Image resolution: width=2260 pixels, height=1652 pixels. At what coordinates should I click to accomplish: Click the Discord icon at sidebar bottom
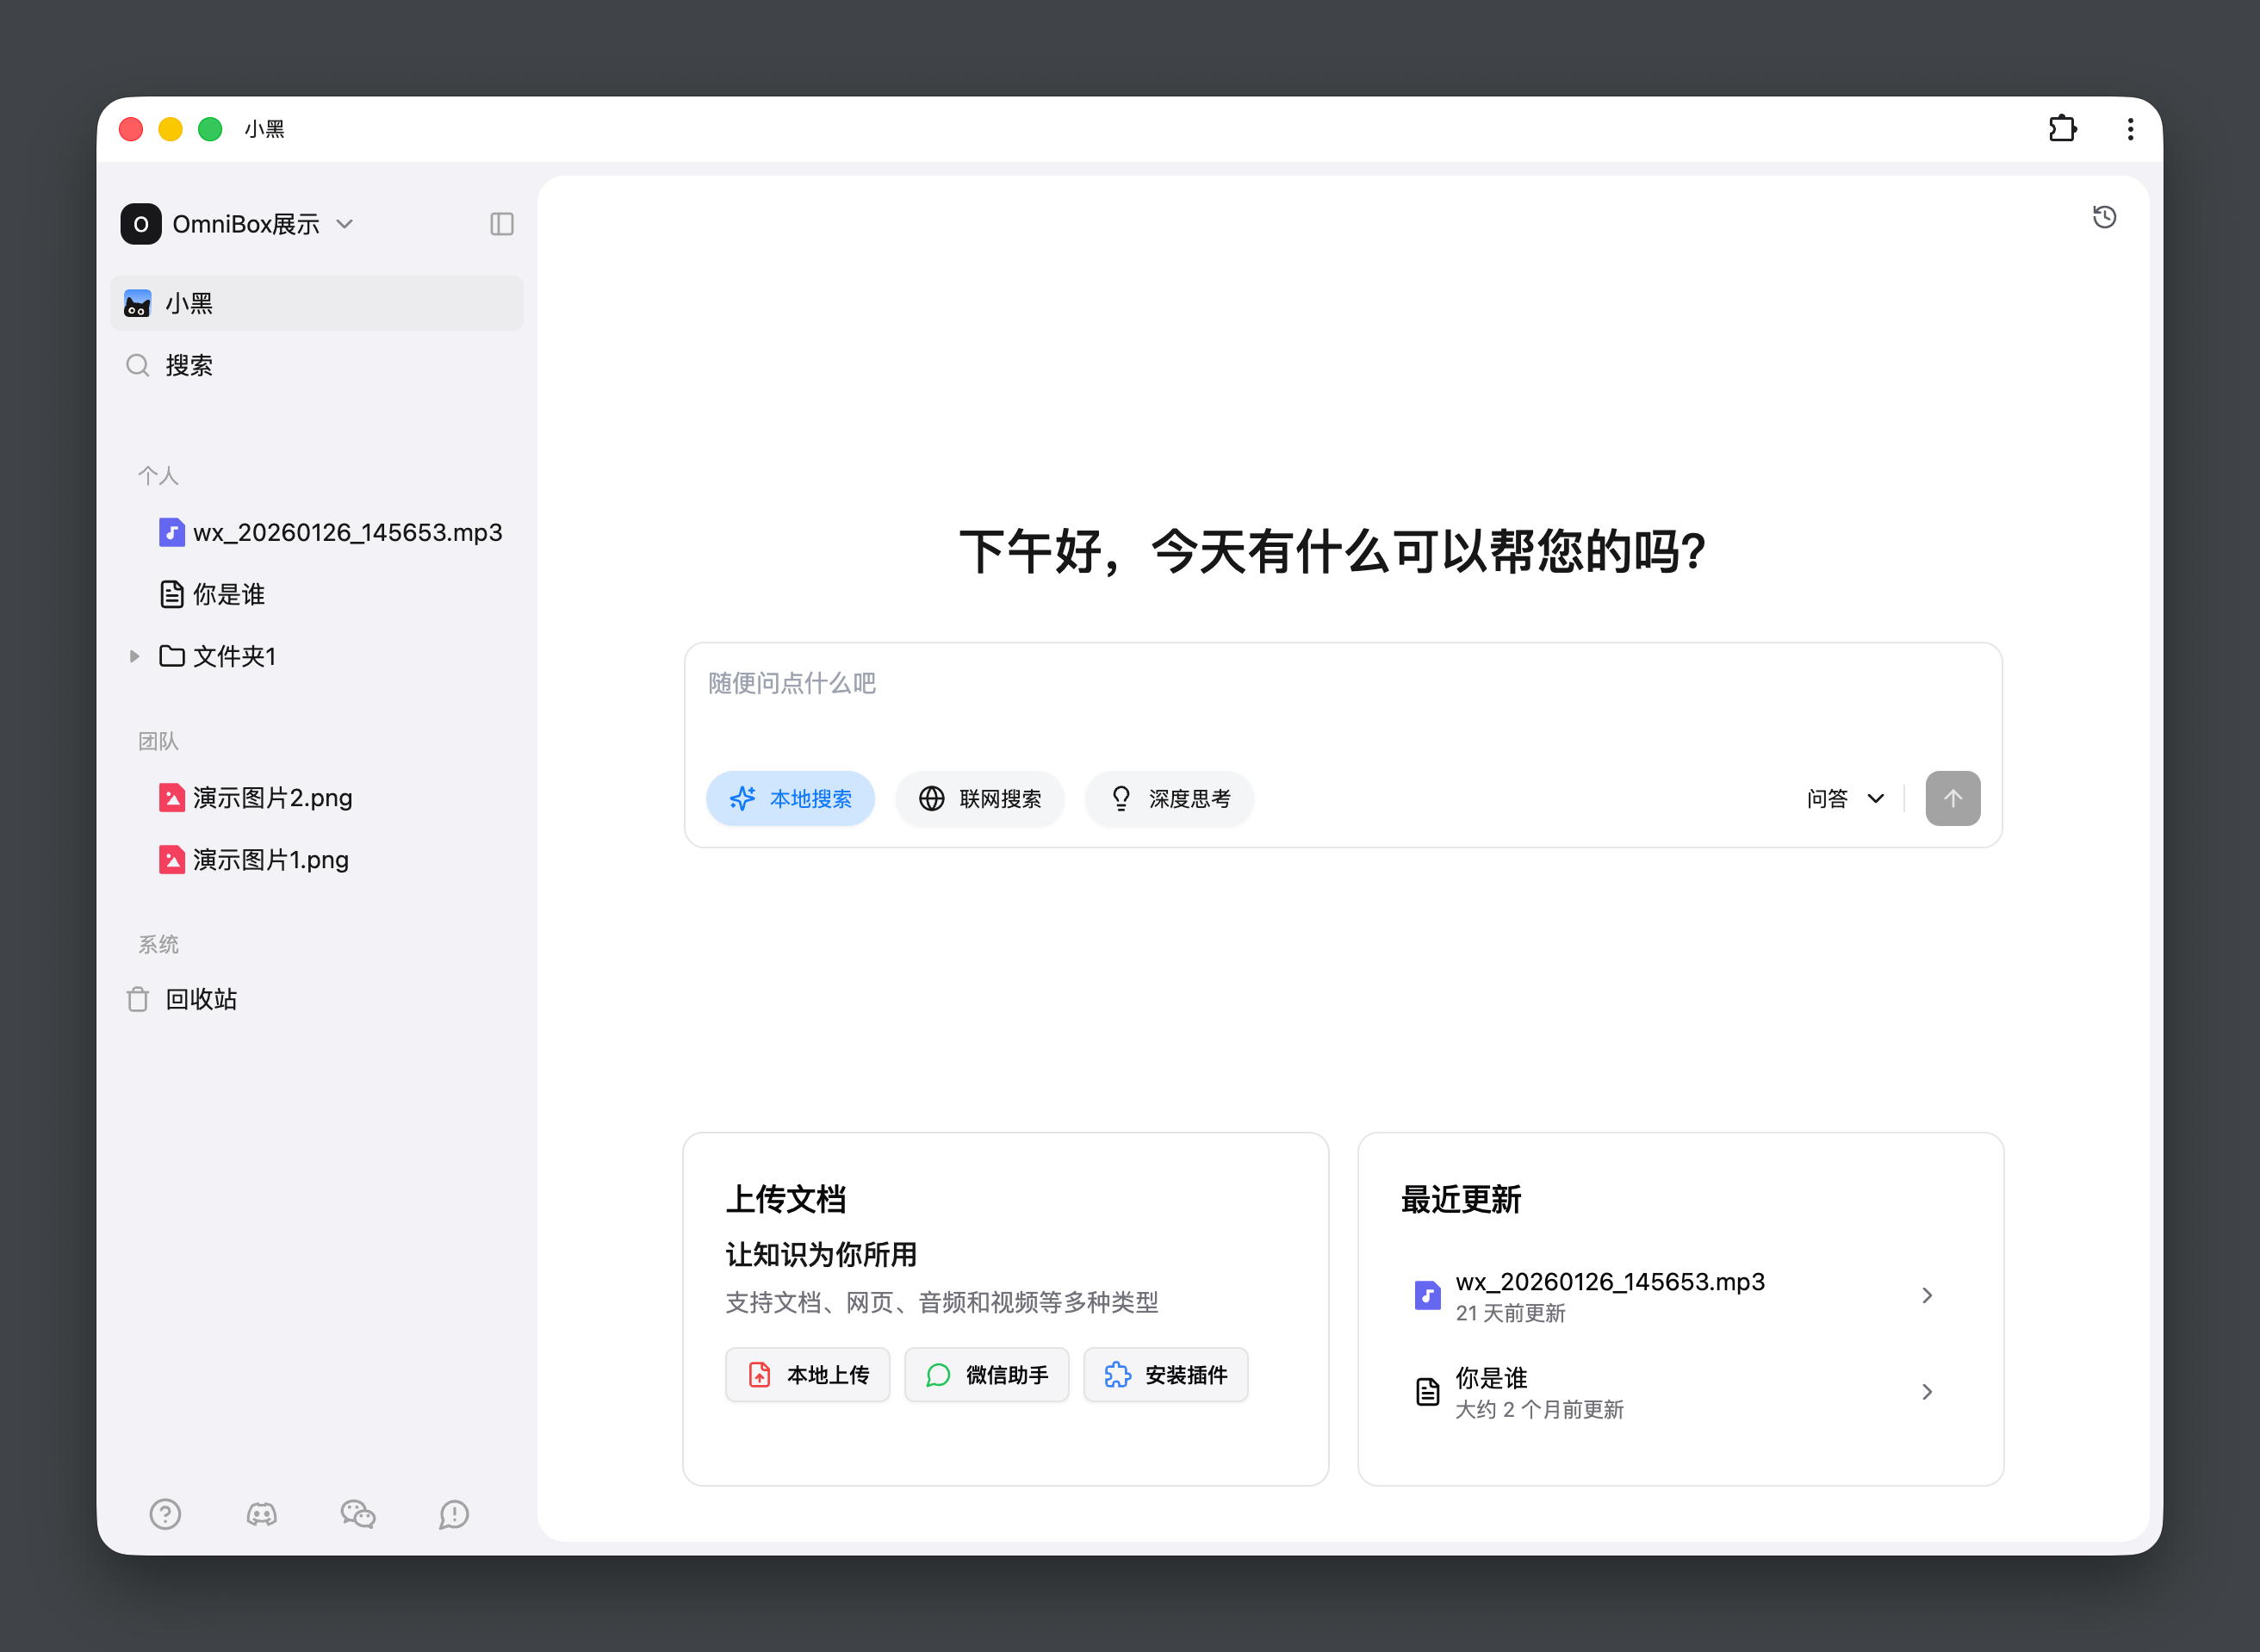click(x=261, y=1514)
